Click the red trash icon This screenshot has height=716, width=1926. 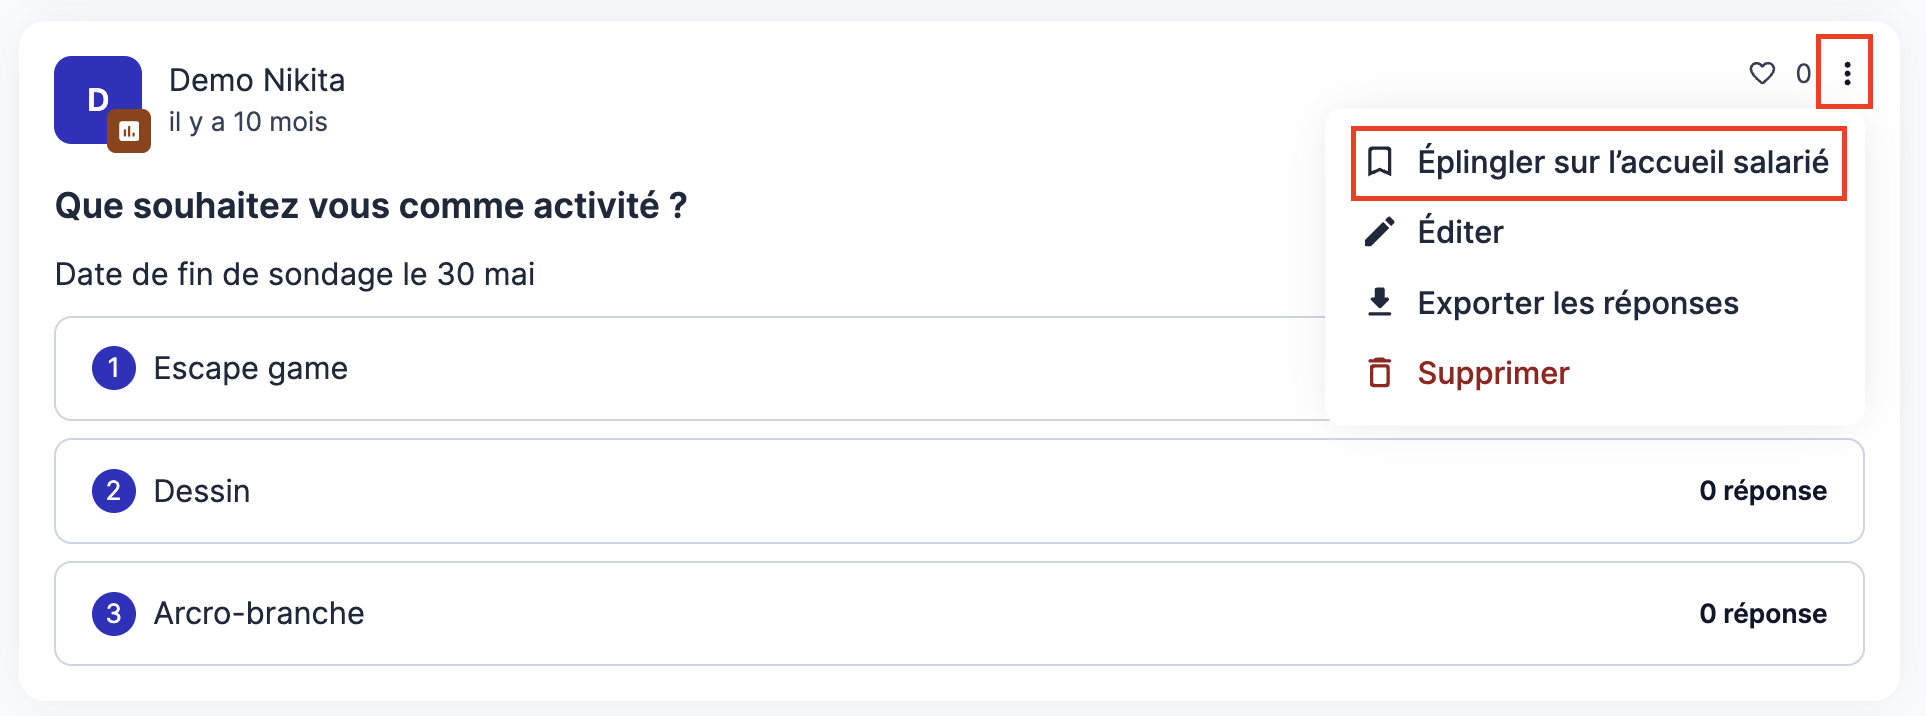[1380, 373]
